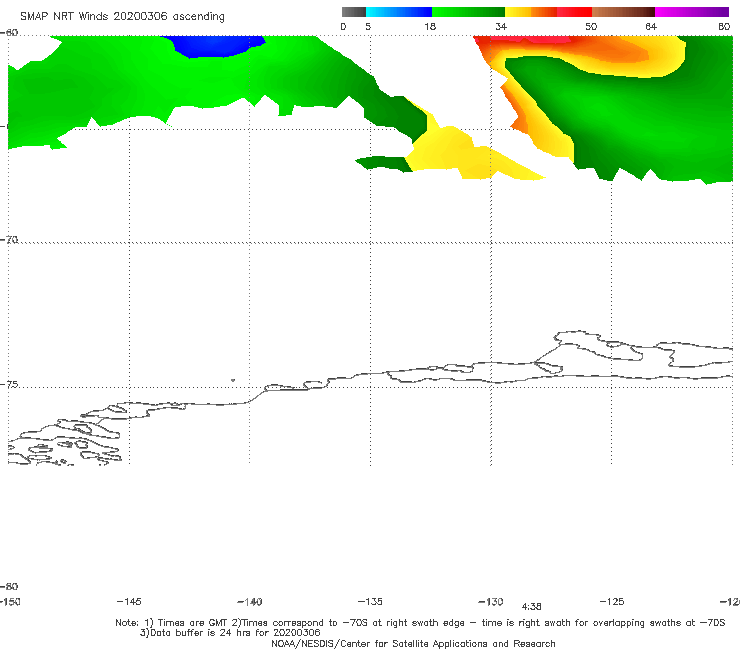The height and width of the screenshot is (650, 740).
Task: Click the longitude label '-135'
Action: pos(370,601)
